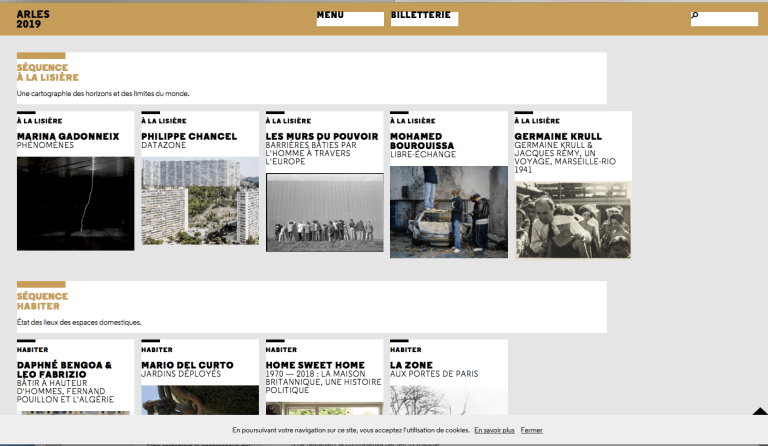The image size is (768, 446).
Task: Open Home Sweet Home exhibition title
Action: [315, 365]
